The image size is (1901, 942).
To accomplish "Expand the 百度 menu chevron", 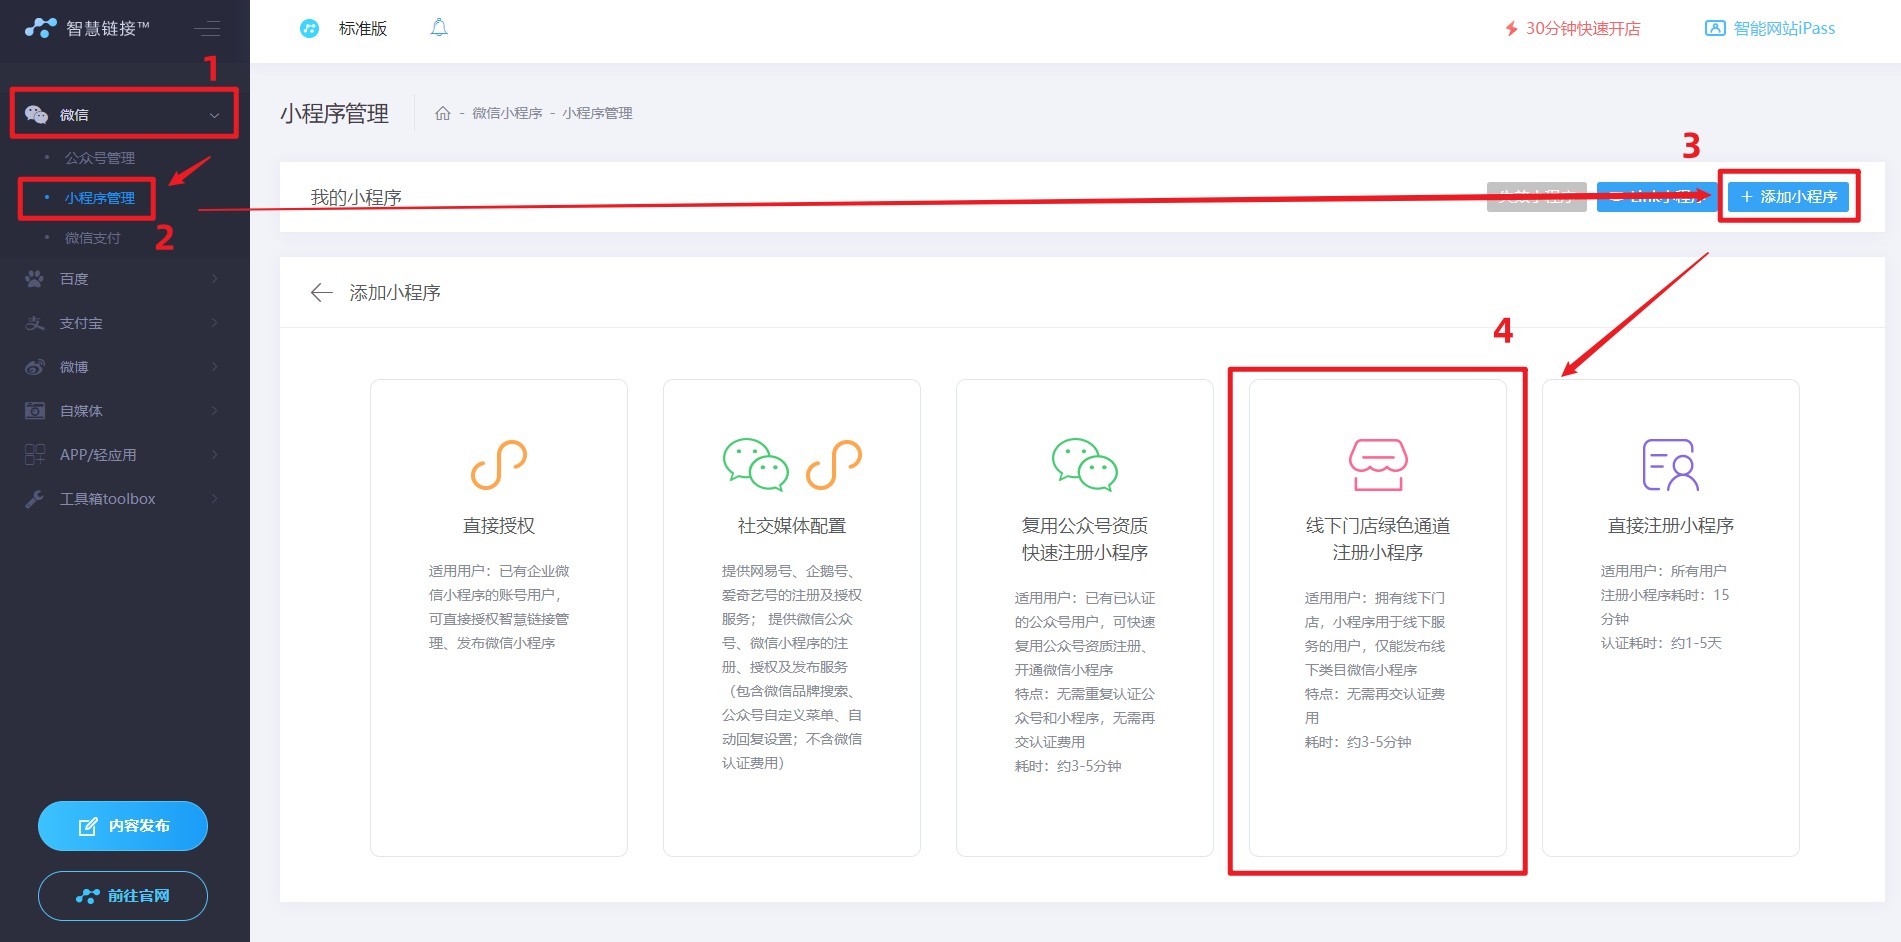I will [214, 279].
